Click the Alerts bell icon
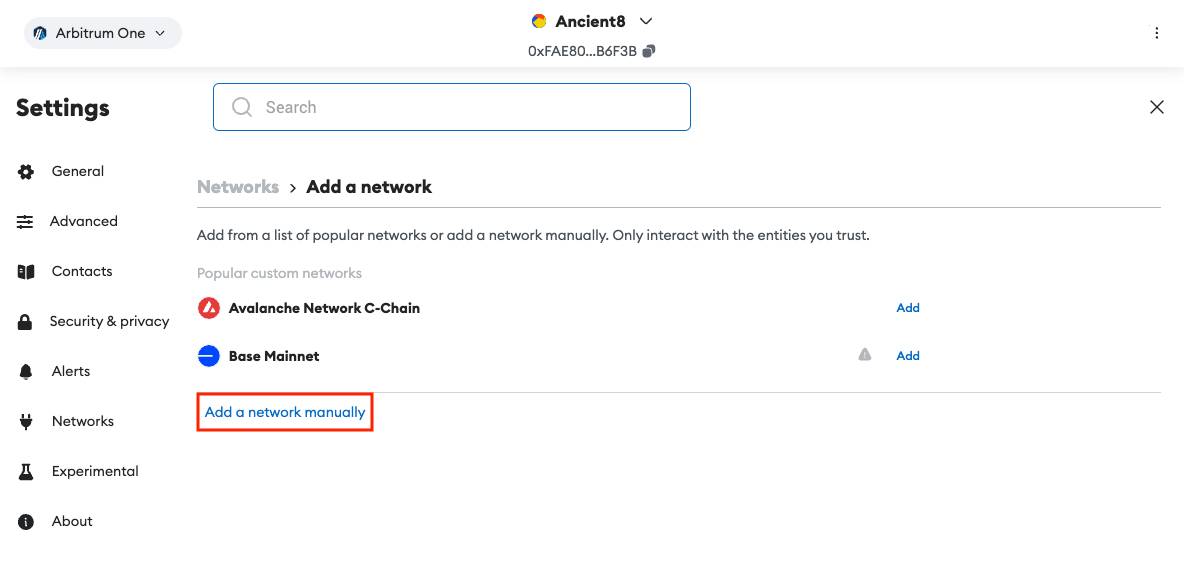 [x=26, y=372]
